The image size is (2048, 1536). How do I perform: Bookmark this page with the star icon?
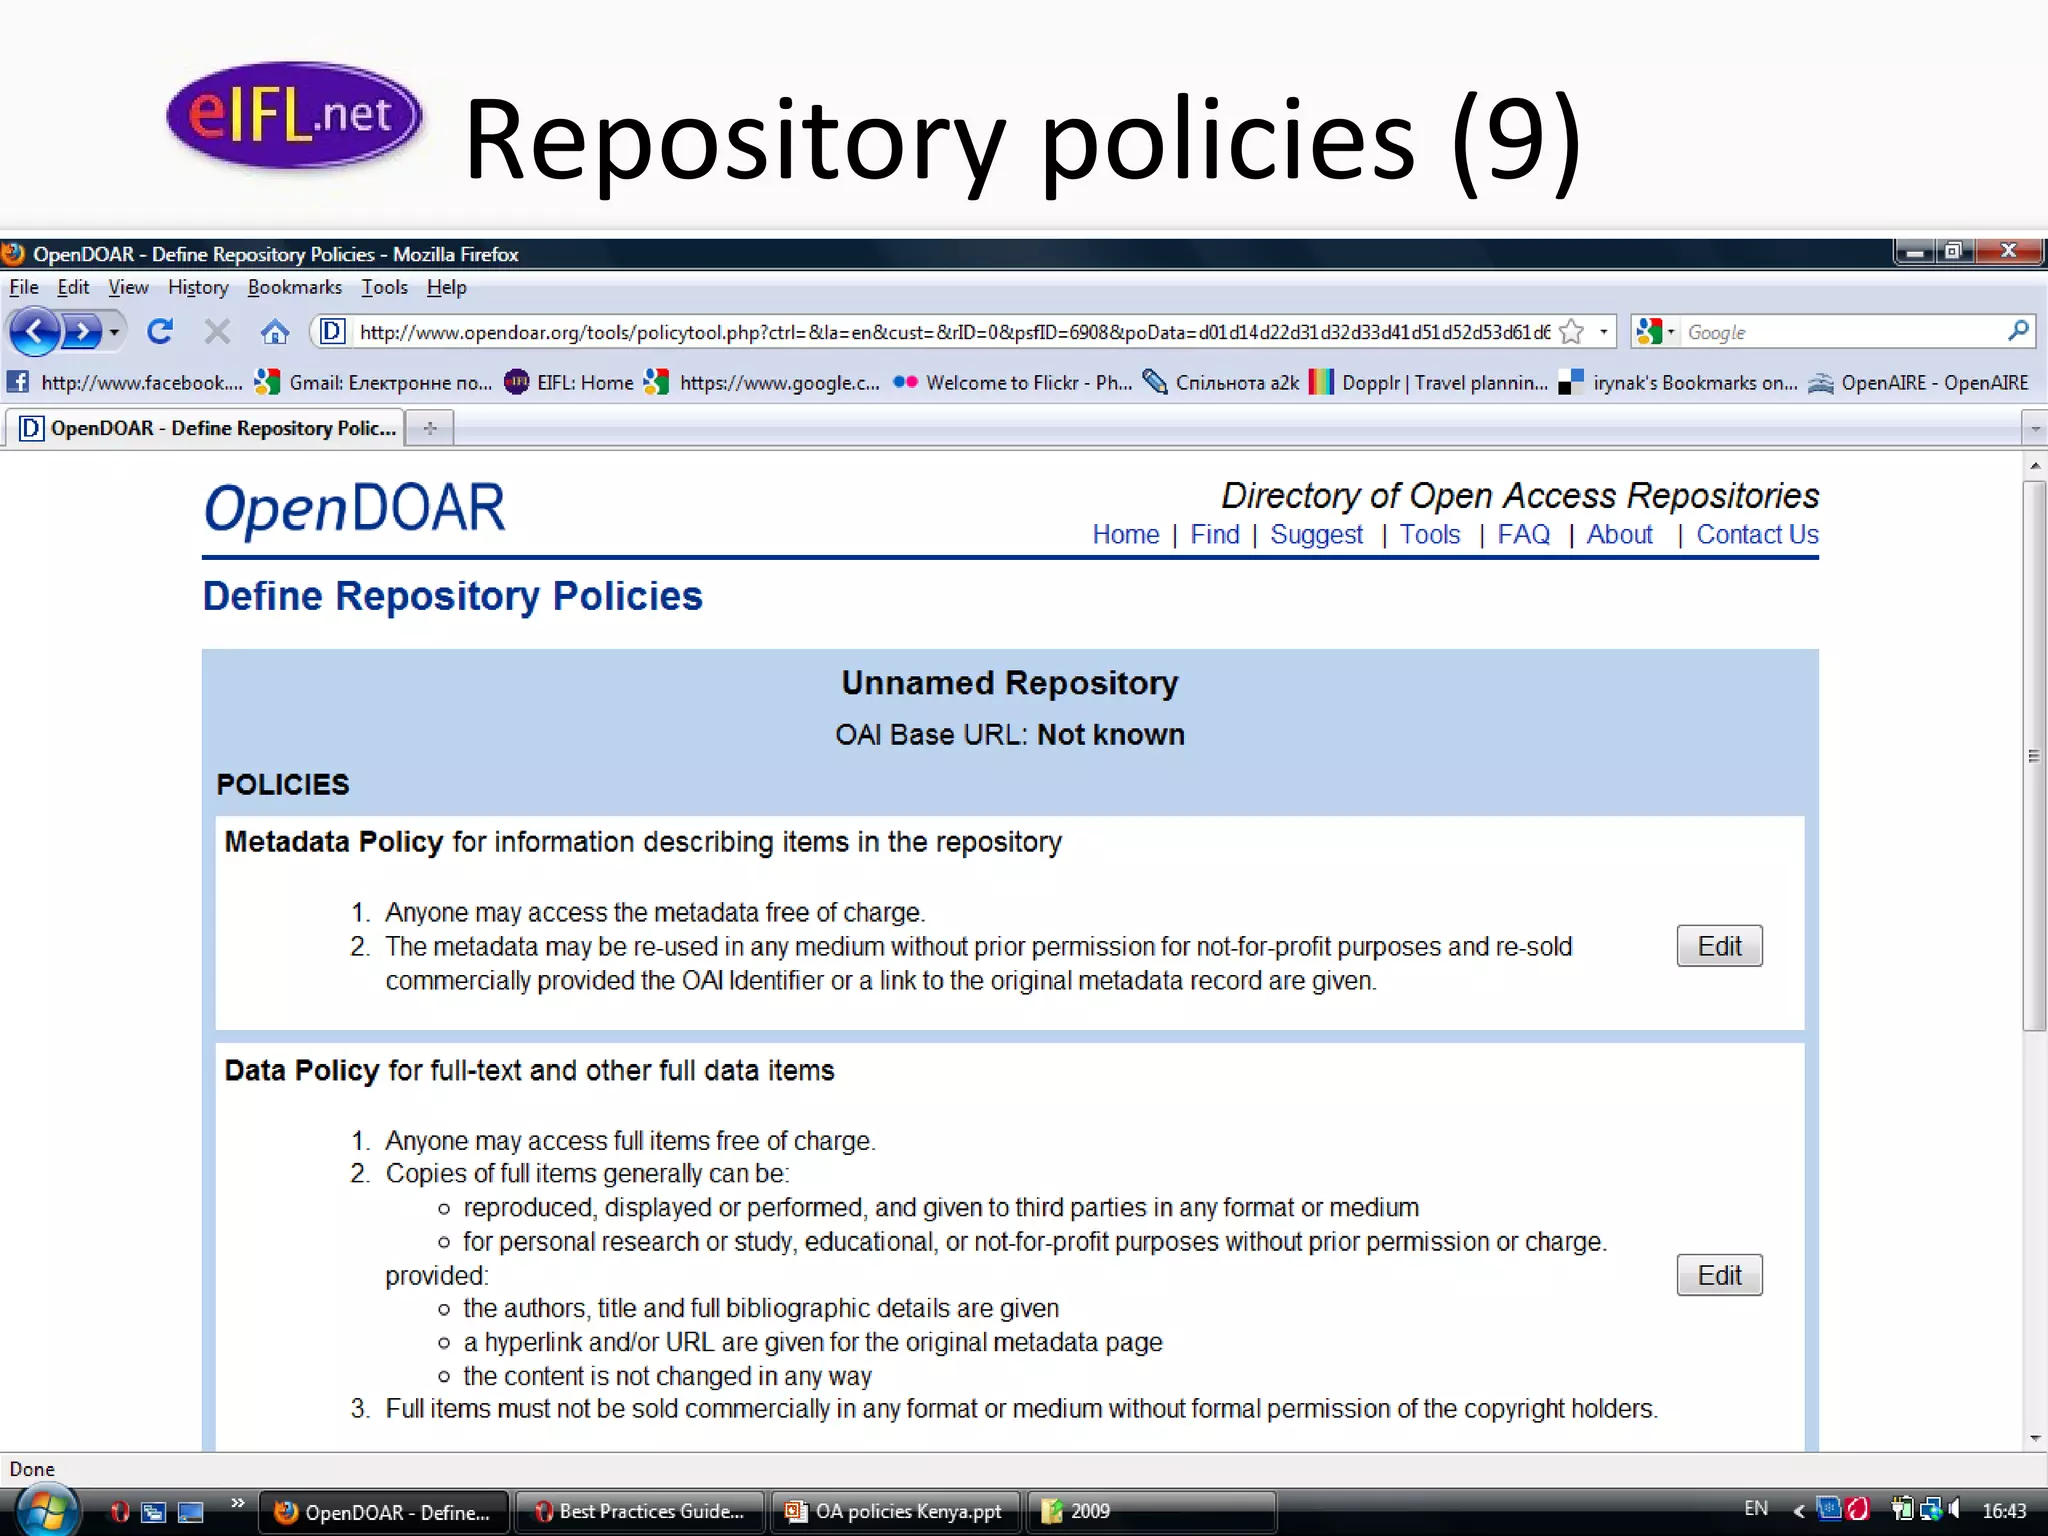[1572, 331]
